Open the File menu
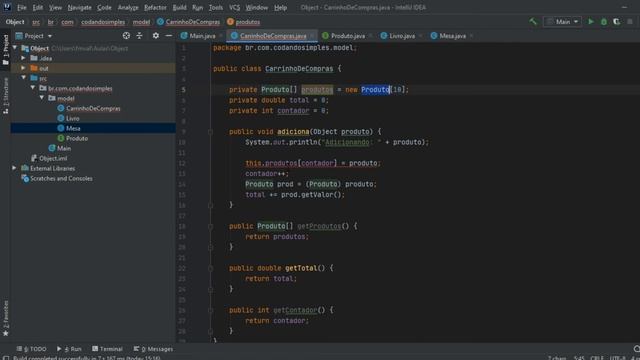Screen dimensions: 640x360 pos(22,7)
